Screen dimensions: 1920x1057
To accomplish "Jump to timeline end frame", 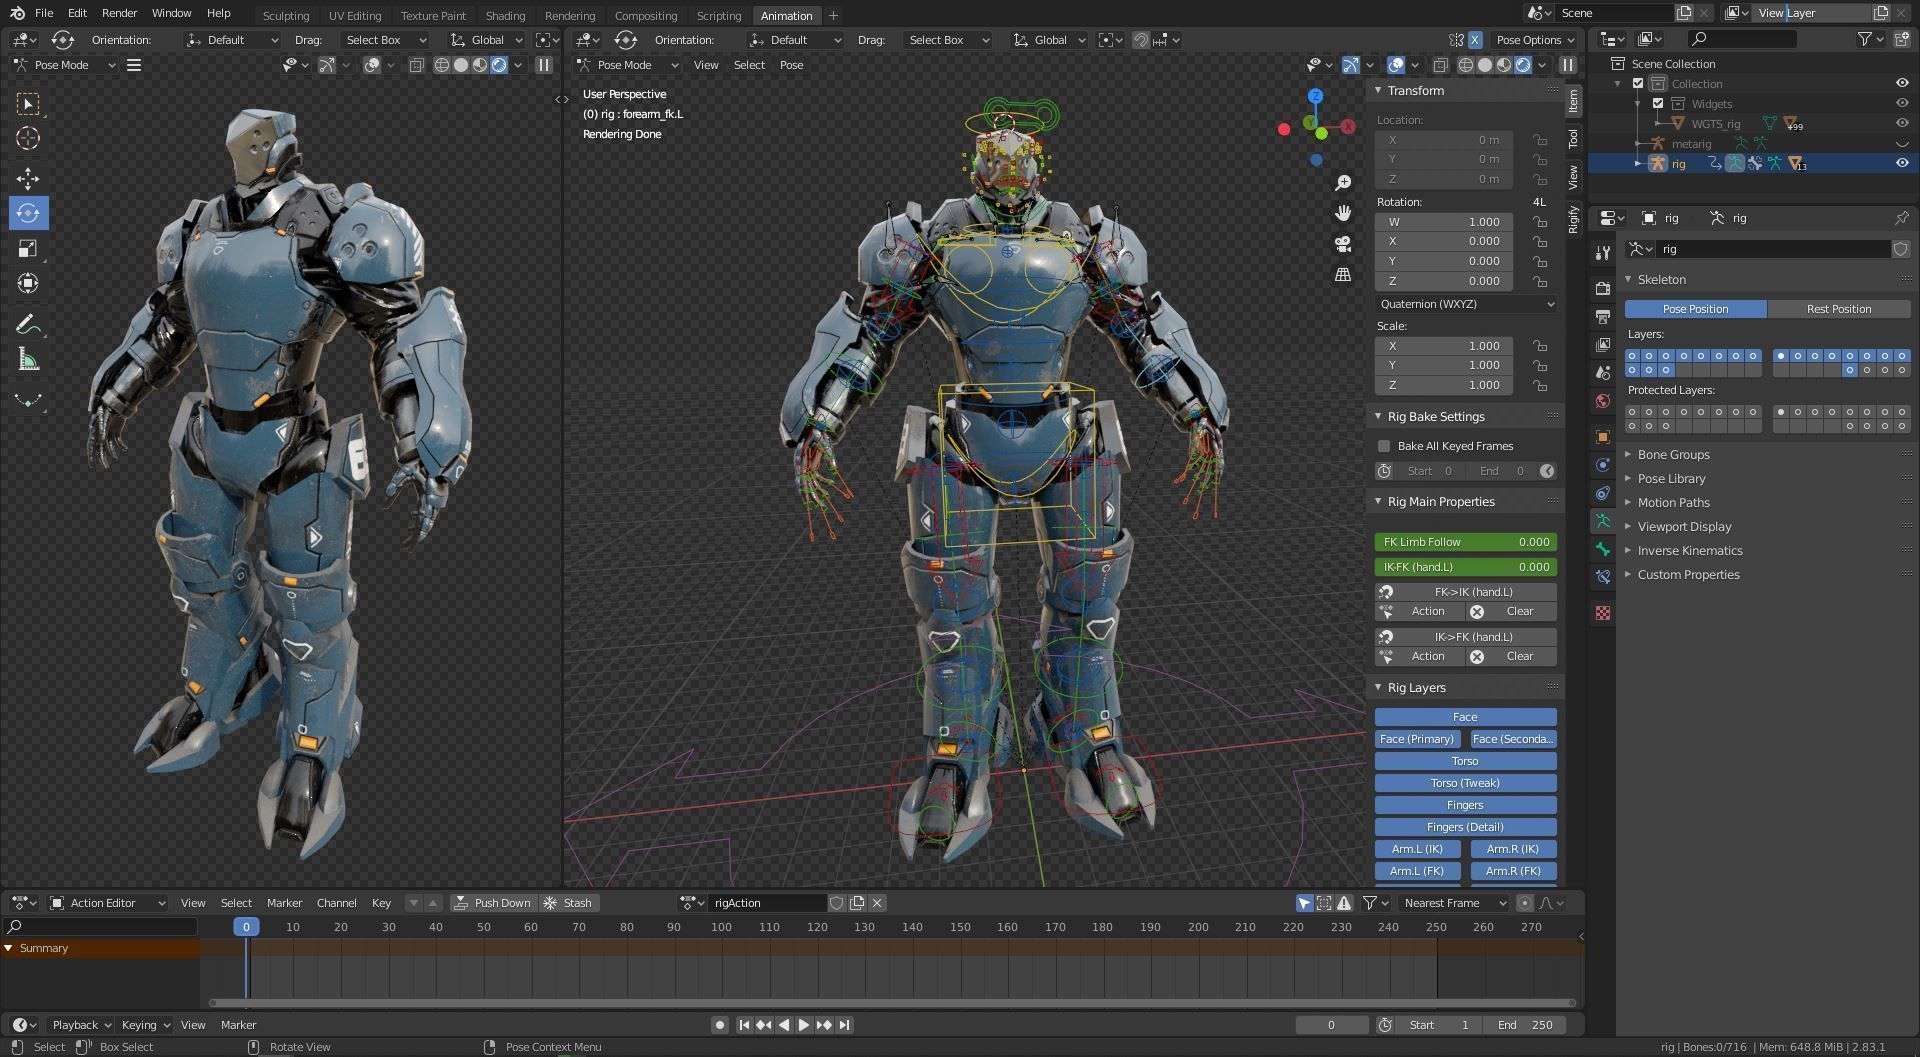I will tap(845, 1025).
